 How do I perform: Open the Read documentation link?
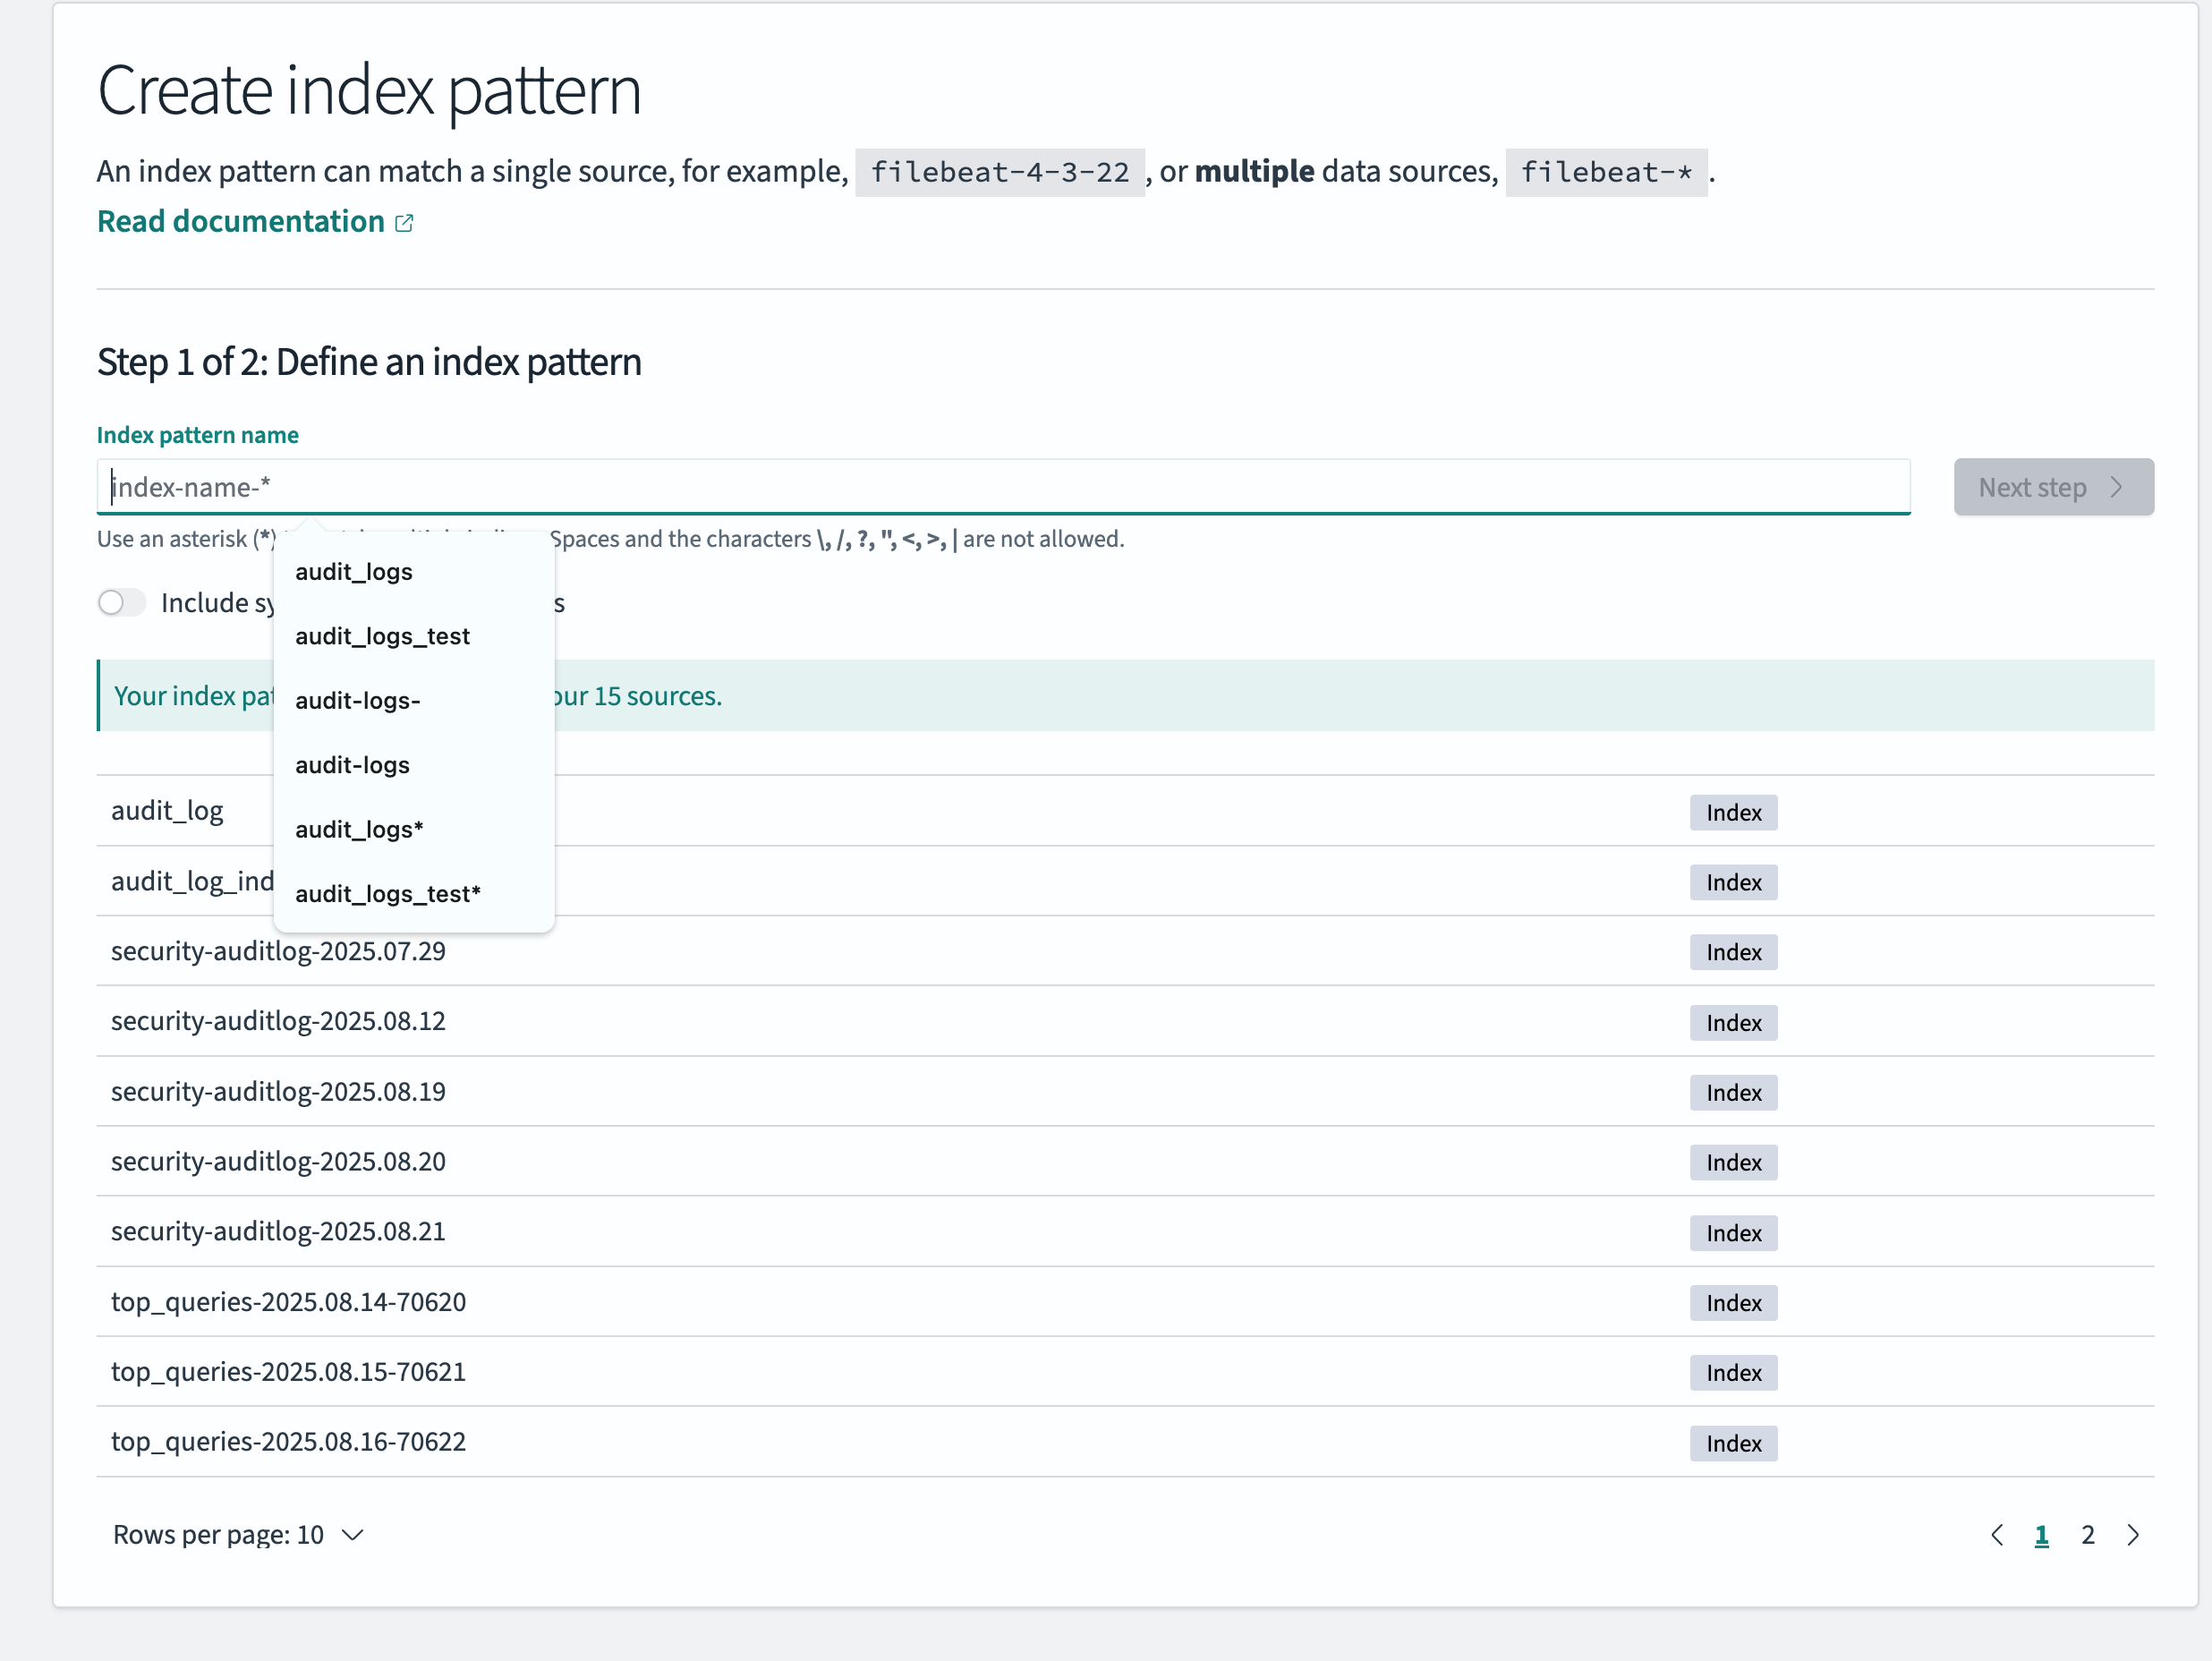[x=241, y=222]
